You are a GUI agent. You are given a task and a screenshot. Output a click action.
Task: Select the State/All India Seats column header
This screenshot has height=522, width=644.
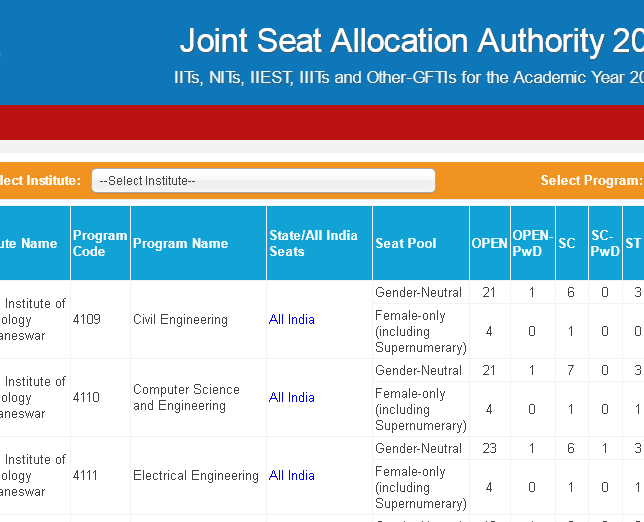313,243
